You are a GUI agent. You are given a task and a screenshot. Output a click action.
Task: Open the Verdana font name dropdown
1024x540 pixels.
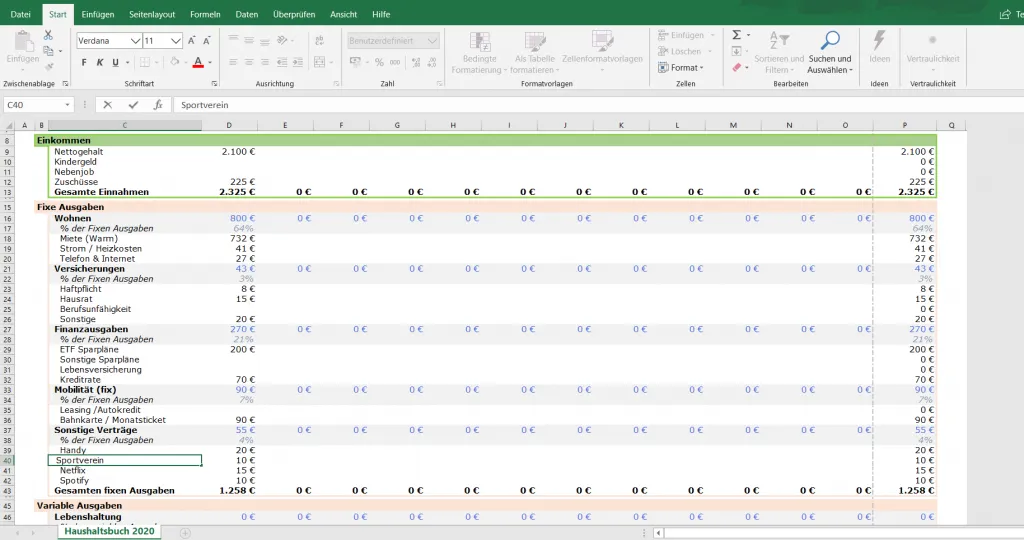(x=135, y=41)
